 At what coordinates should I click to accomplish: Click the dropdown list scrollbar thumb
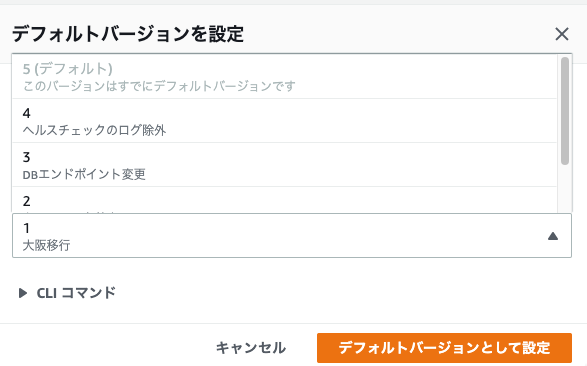point(565,111)
